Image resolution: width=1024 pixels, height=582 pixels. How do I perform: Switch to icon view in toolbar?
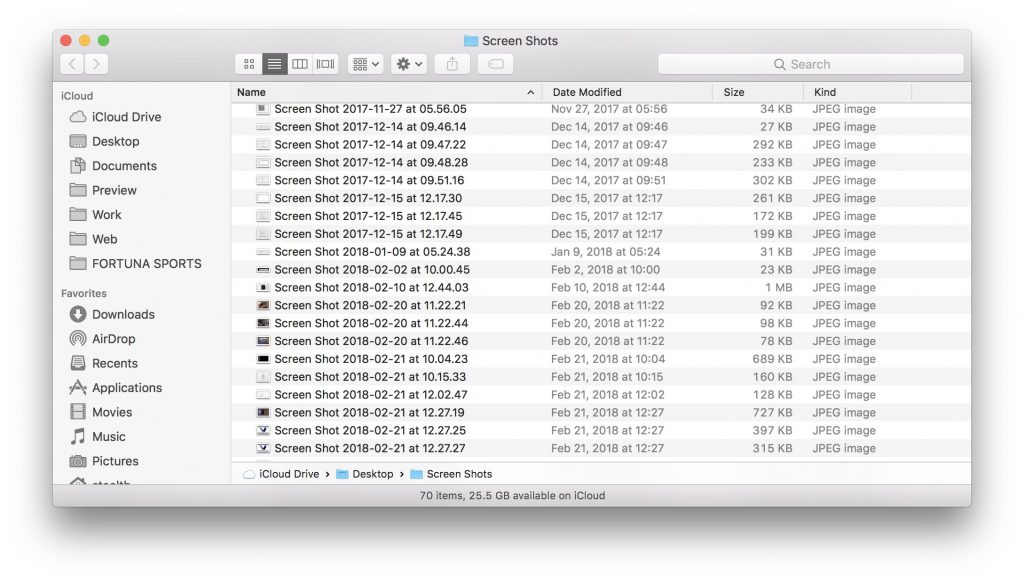pos(249,64)
